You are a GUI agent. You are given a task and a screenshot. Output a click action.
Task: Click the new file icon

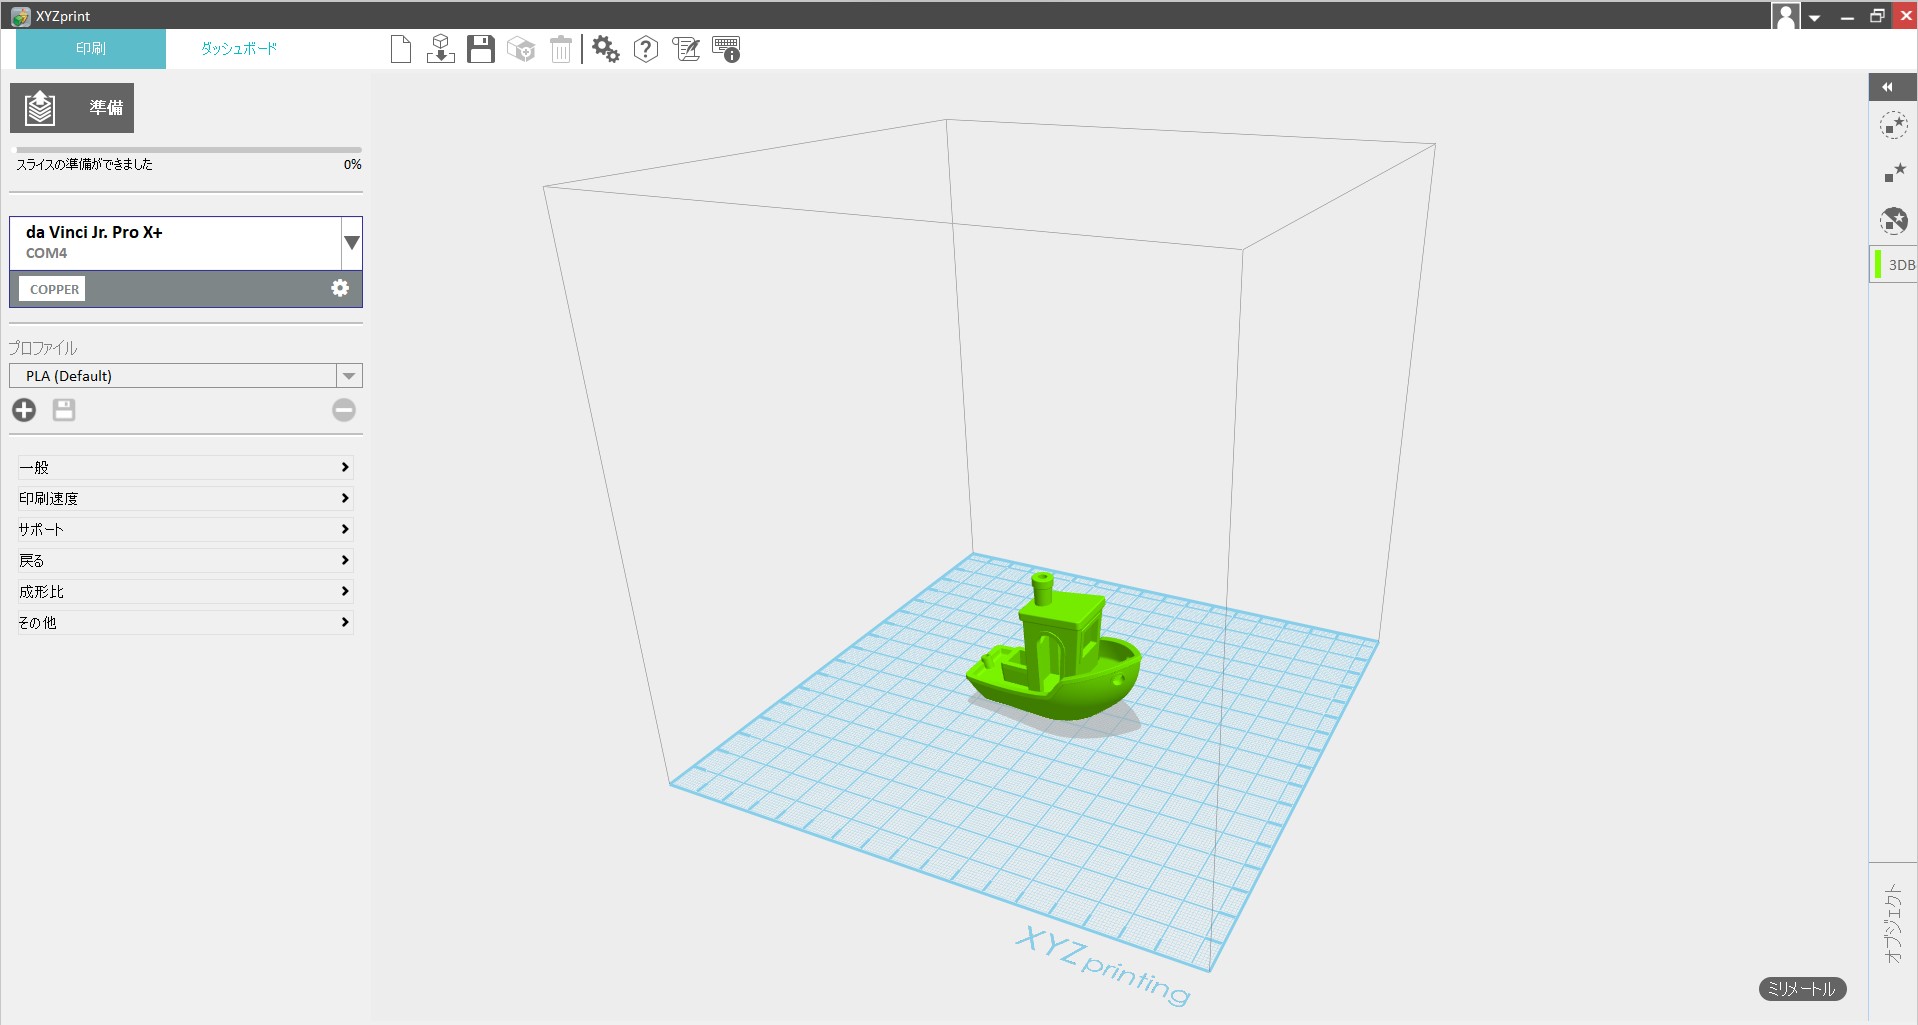[x=401, y=49]
